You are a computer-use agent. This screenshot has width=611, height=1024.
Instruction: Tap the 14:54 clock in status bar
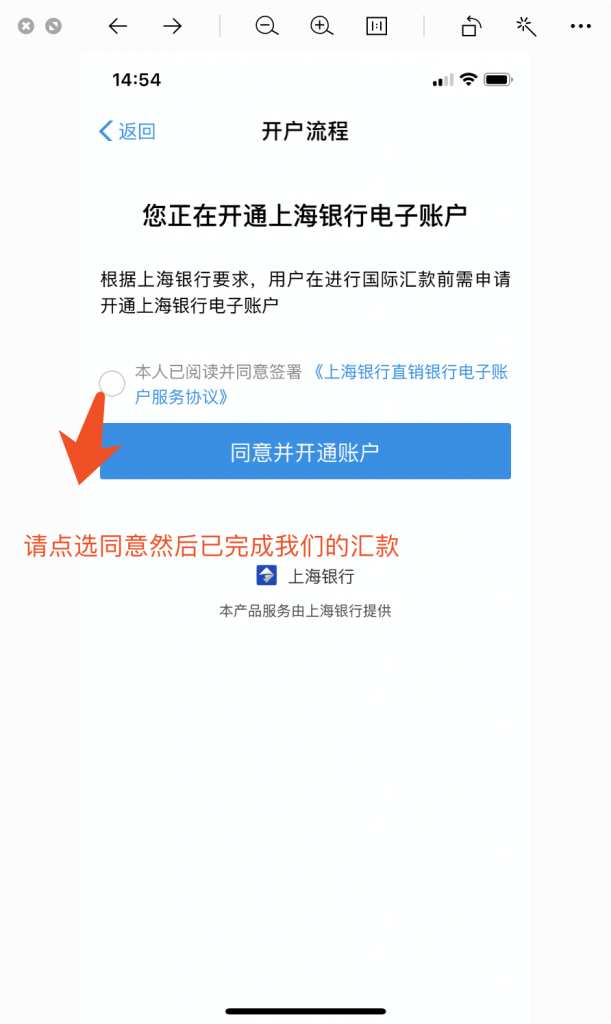[x=136, y=80]
